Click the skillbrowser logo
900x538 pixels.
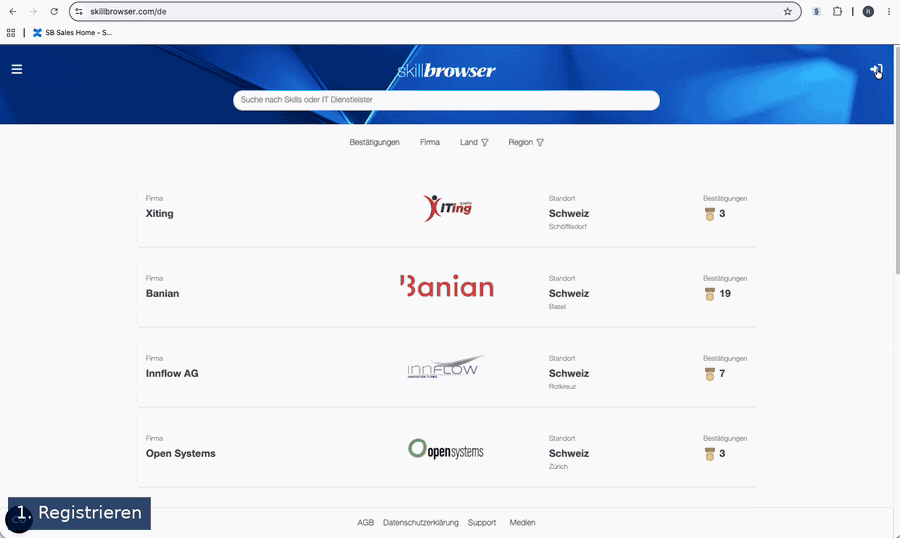click(446, 71)
